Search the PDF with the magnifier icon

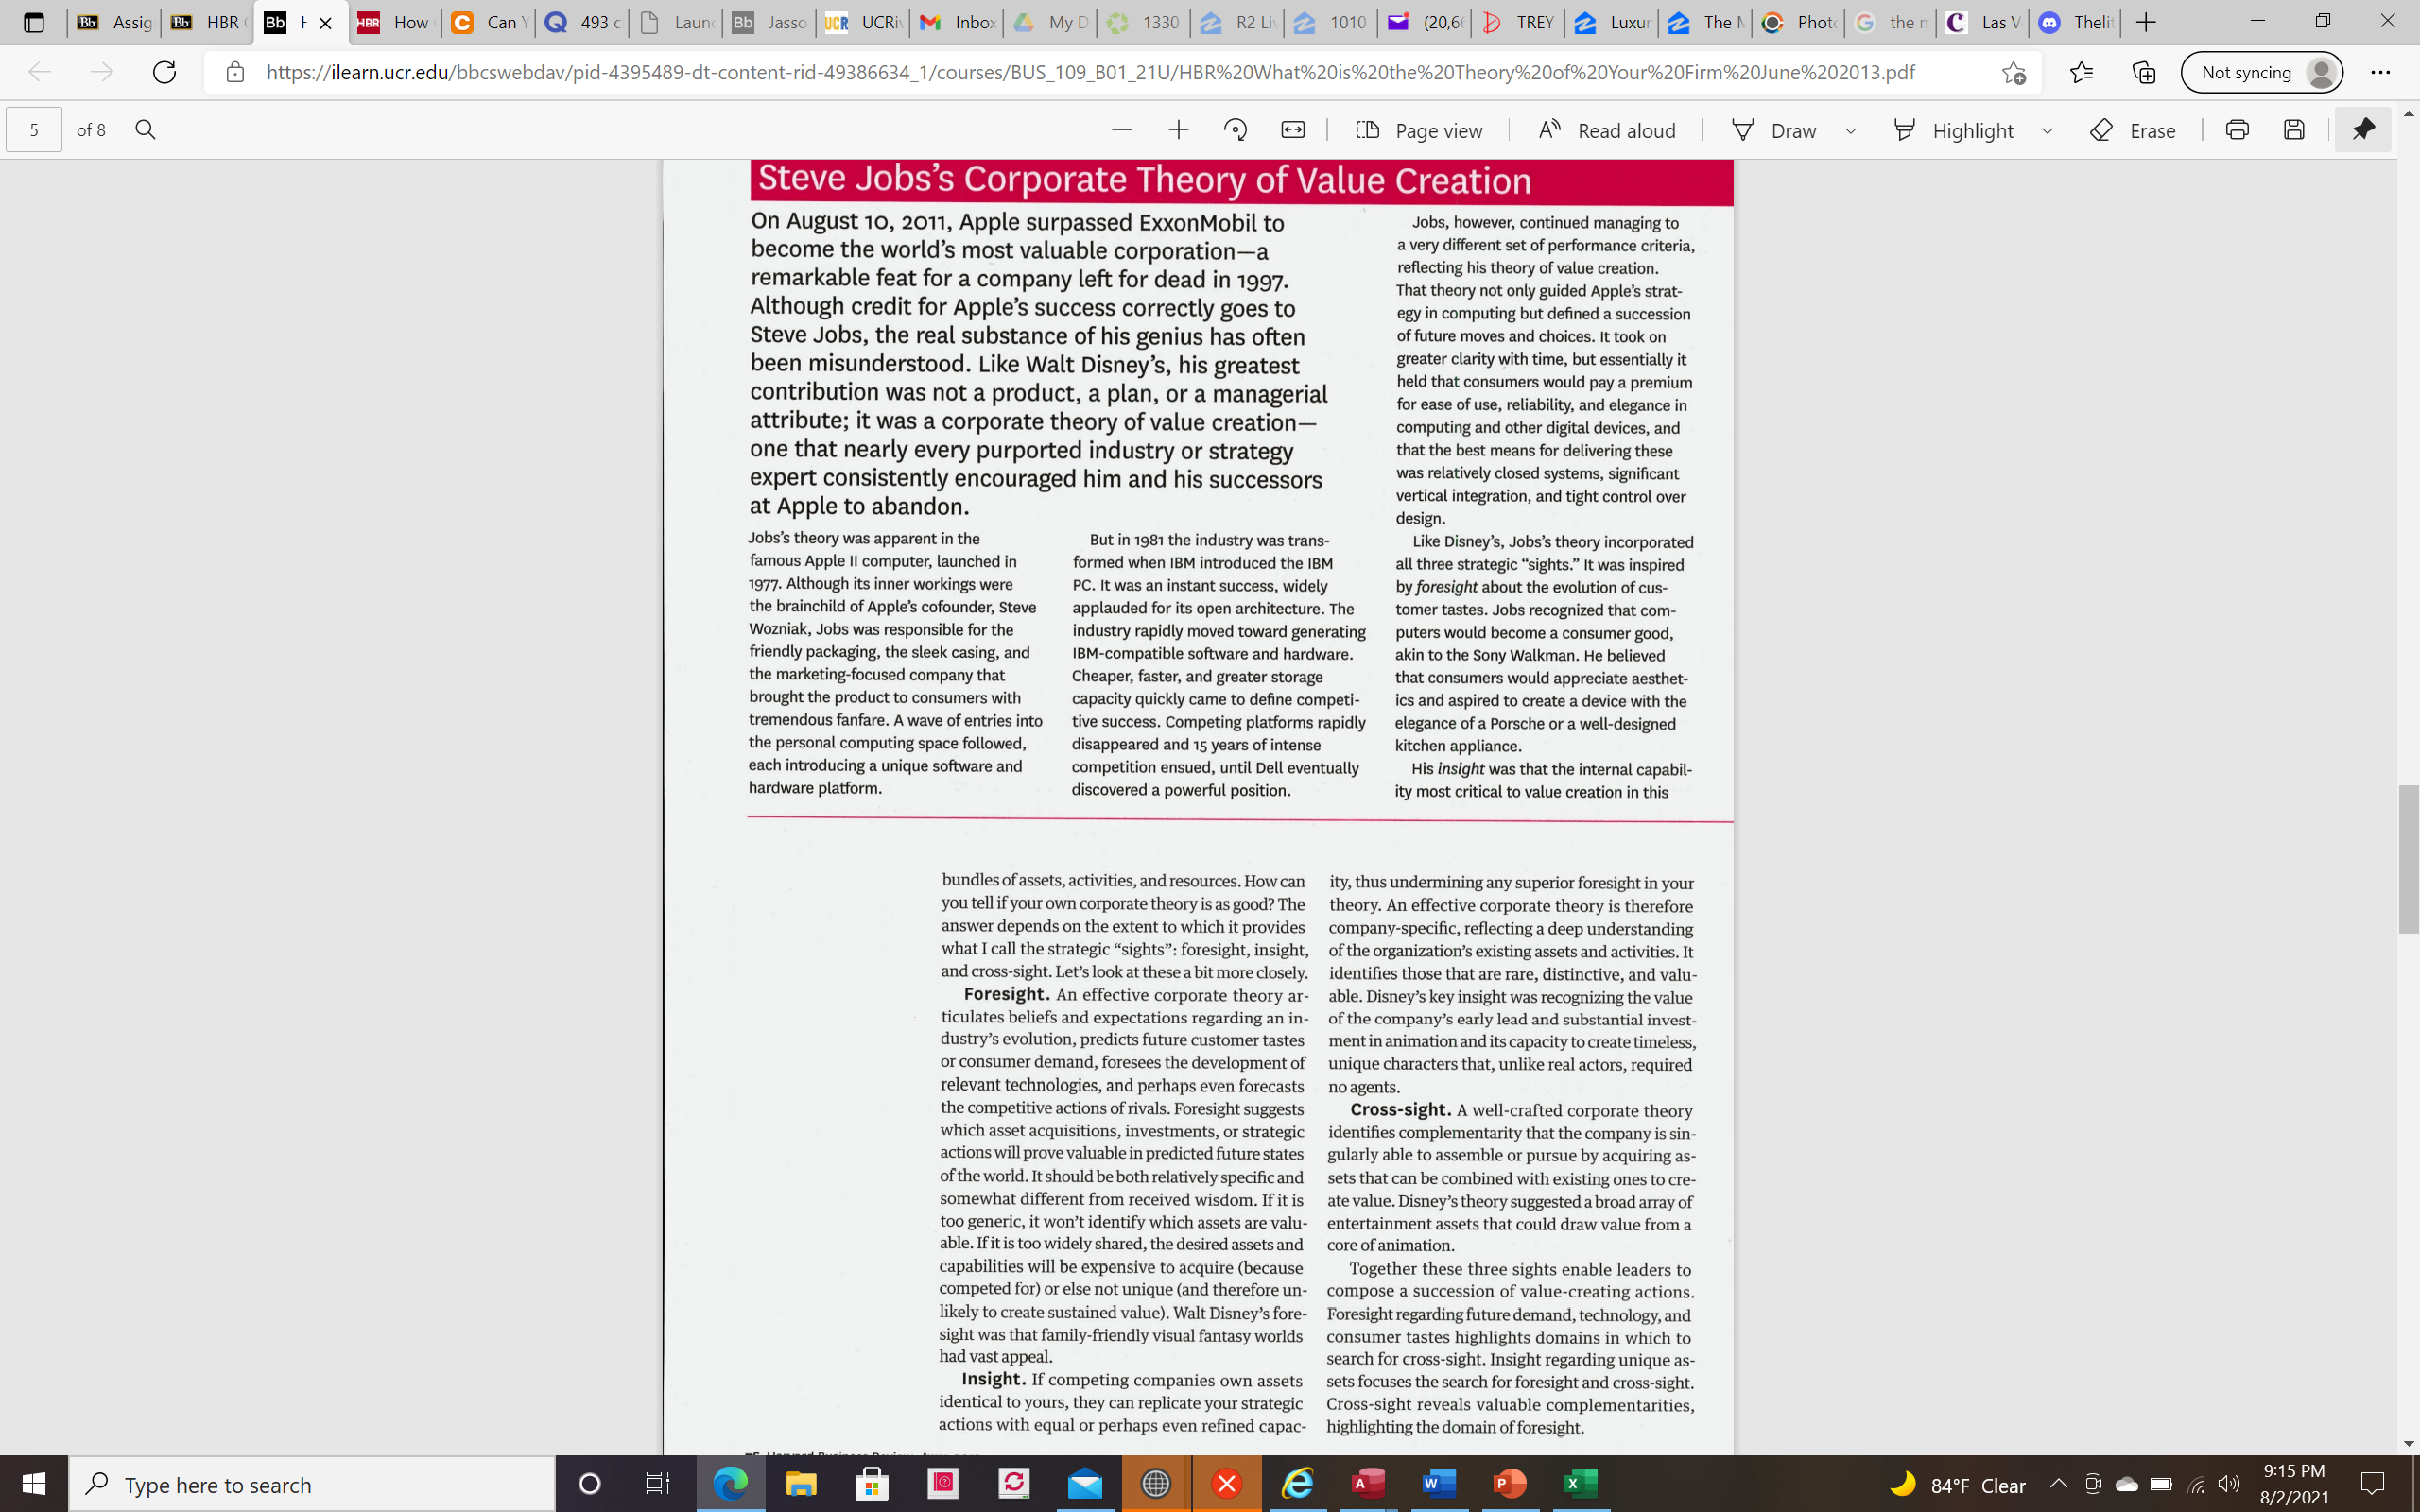point(145,130)
